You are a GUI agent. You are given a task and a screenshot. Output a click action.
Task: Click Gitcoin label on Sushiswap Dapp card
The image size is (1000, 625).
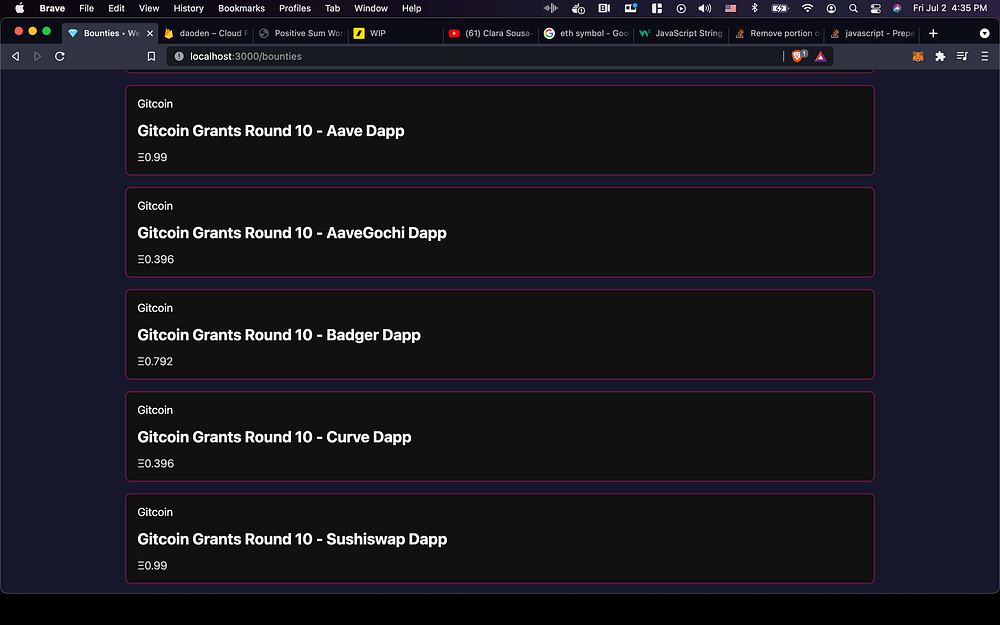coord(155,512)
